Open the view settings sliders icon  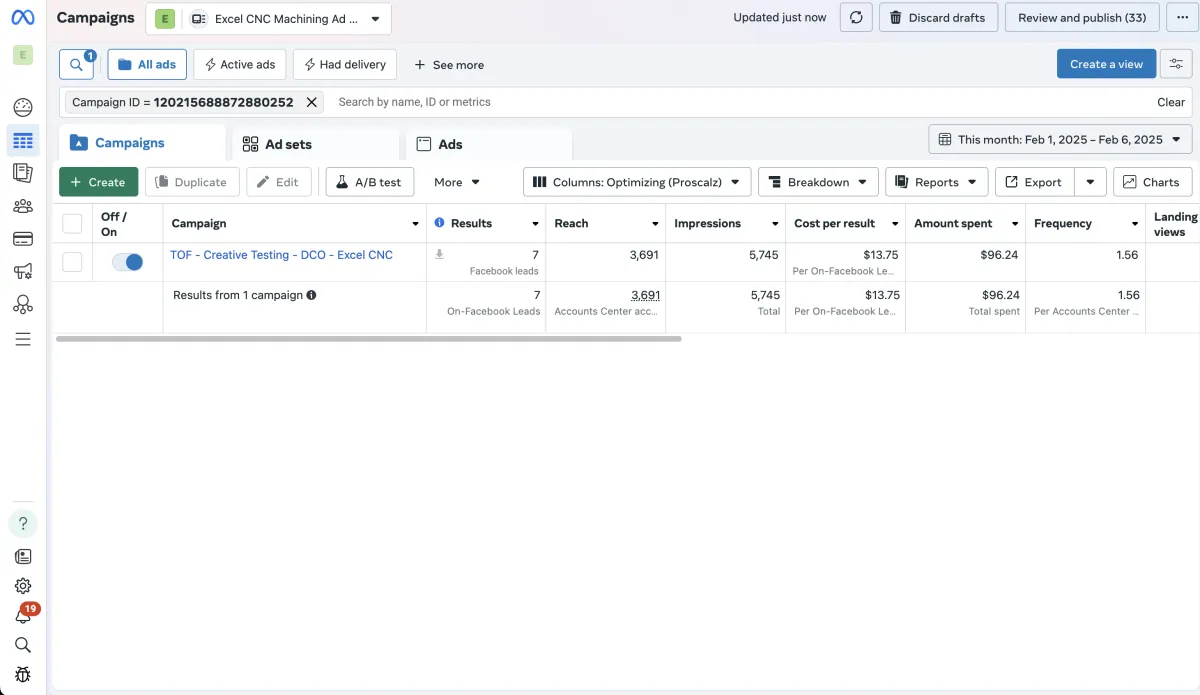point(1176,64)
